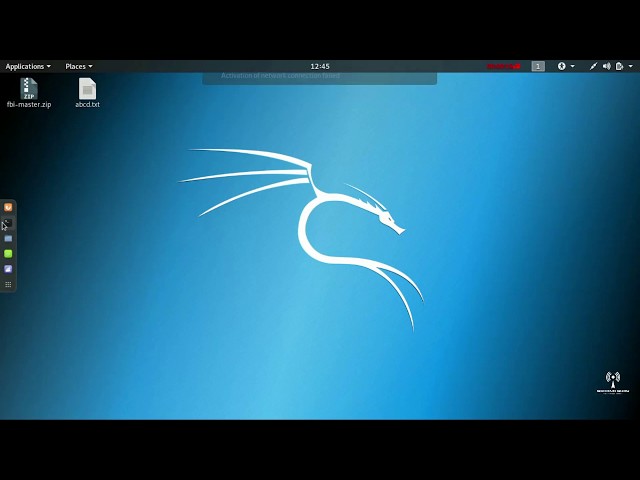Screen dimensions: 640x480
Task: Click the network connection status icon
Action: pyautogui.click(x=593, y=66)
